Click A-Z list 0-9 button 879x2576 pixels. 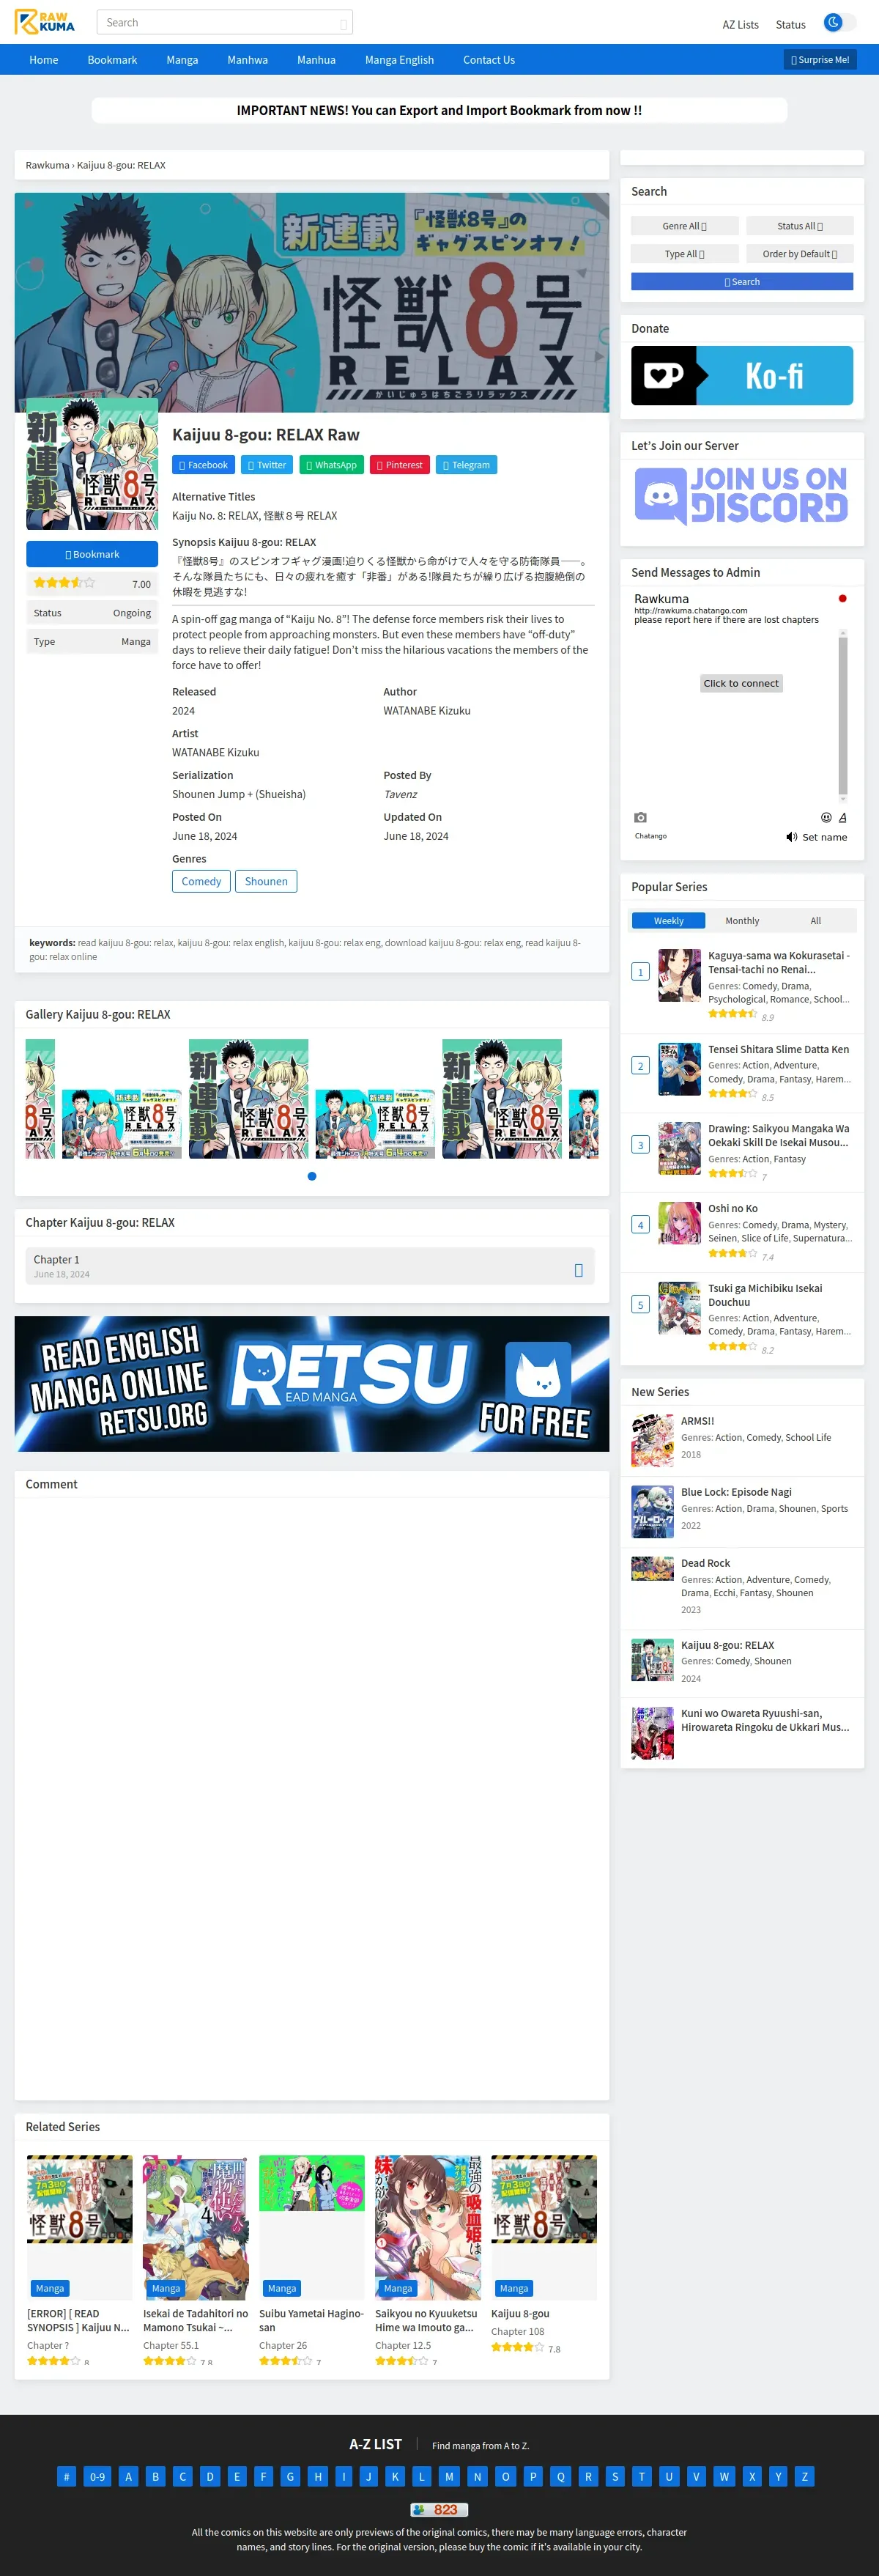[97, 2476]
